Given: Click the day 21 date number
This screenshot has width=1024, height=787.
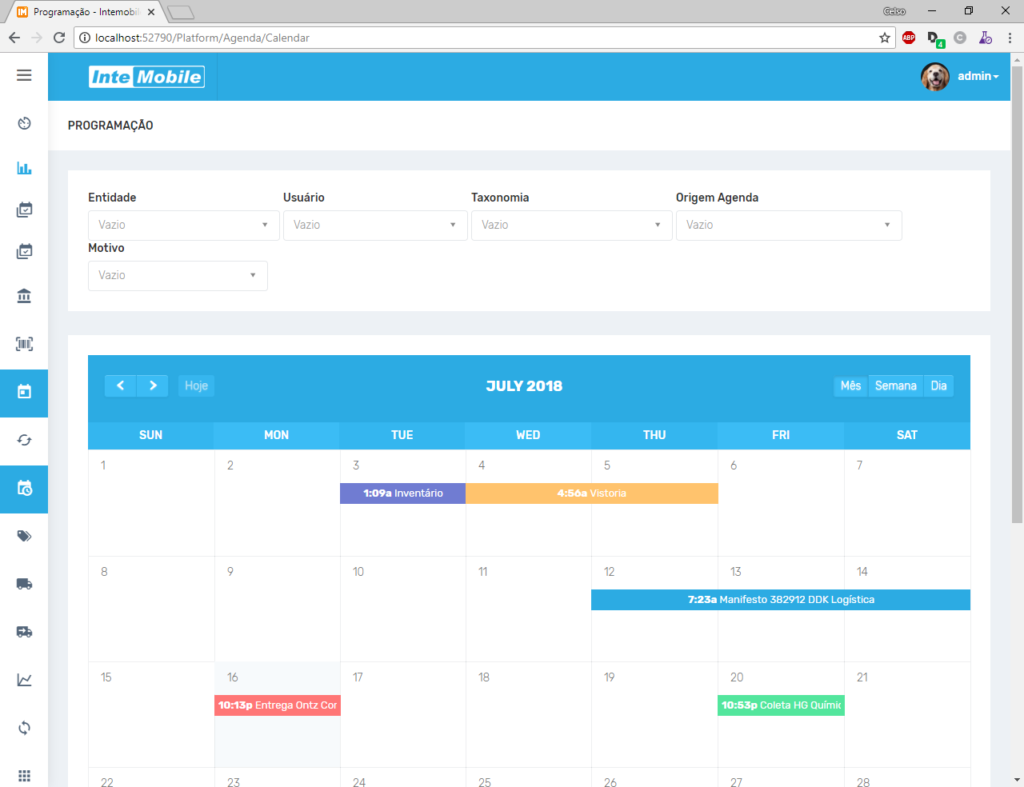Looking at the screenshot, I should click(862, 677).
